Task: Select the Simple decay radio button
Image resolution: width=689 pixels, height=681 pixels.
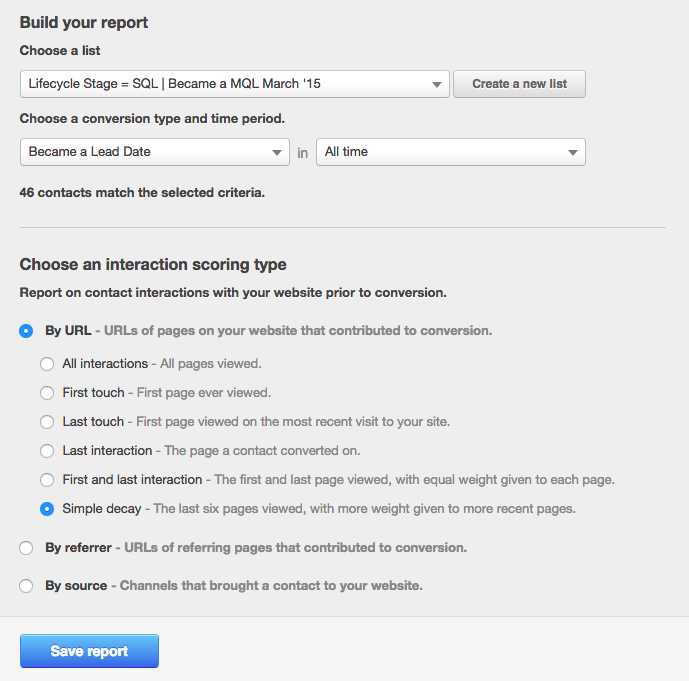Action: pyautogui.click(x=47, y=509)
